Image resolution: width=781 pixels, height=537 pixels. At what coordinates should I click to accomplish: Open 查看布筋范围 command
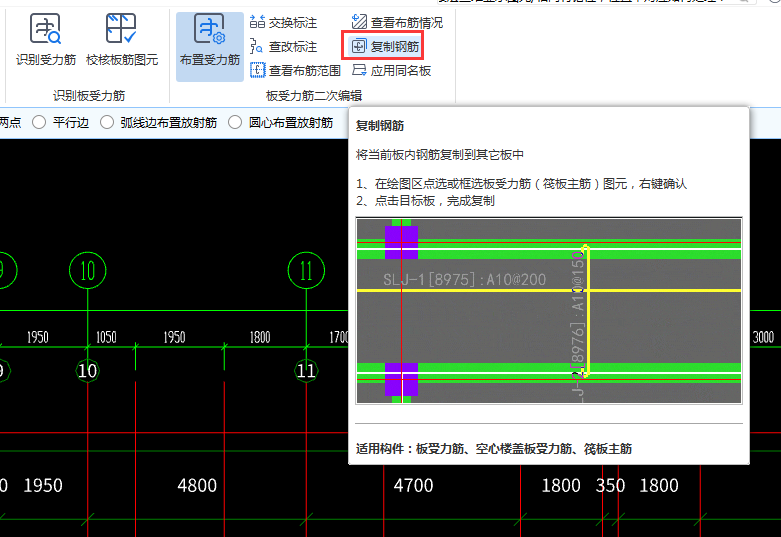[295, 71]
